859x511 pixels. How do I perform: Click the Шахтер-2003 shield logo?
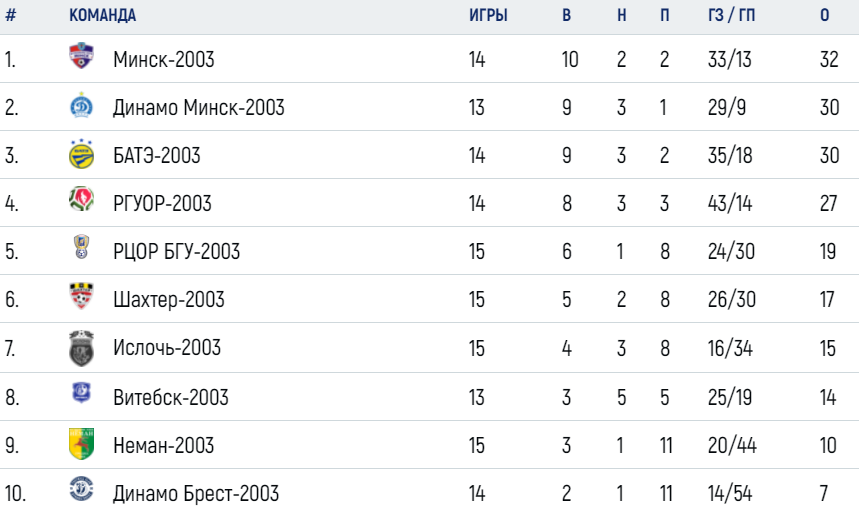(x=81, y=295)
